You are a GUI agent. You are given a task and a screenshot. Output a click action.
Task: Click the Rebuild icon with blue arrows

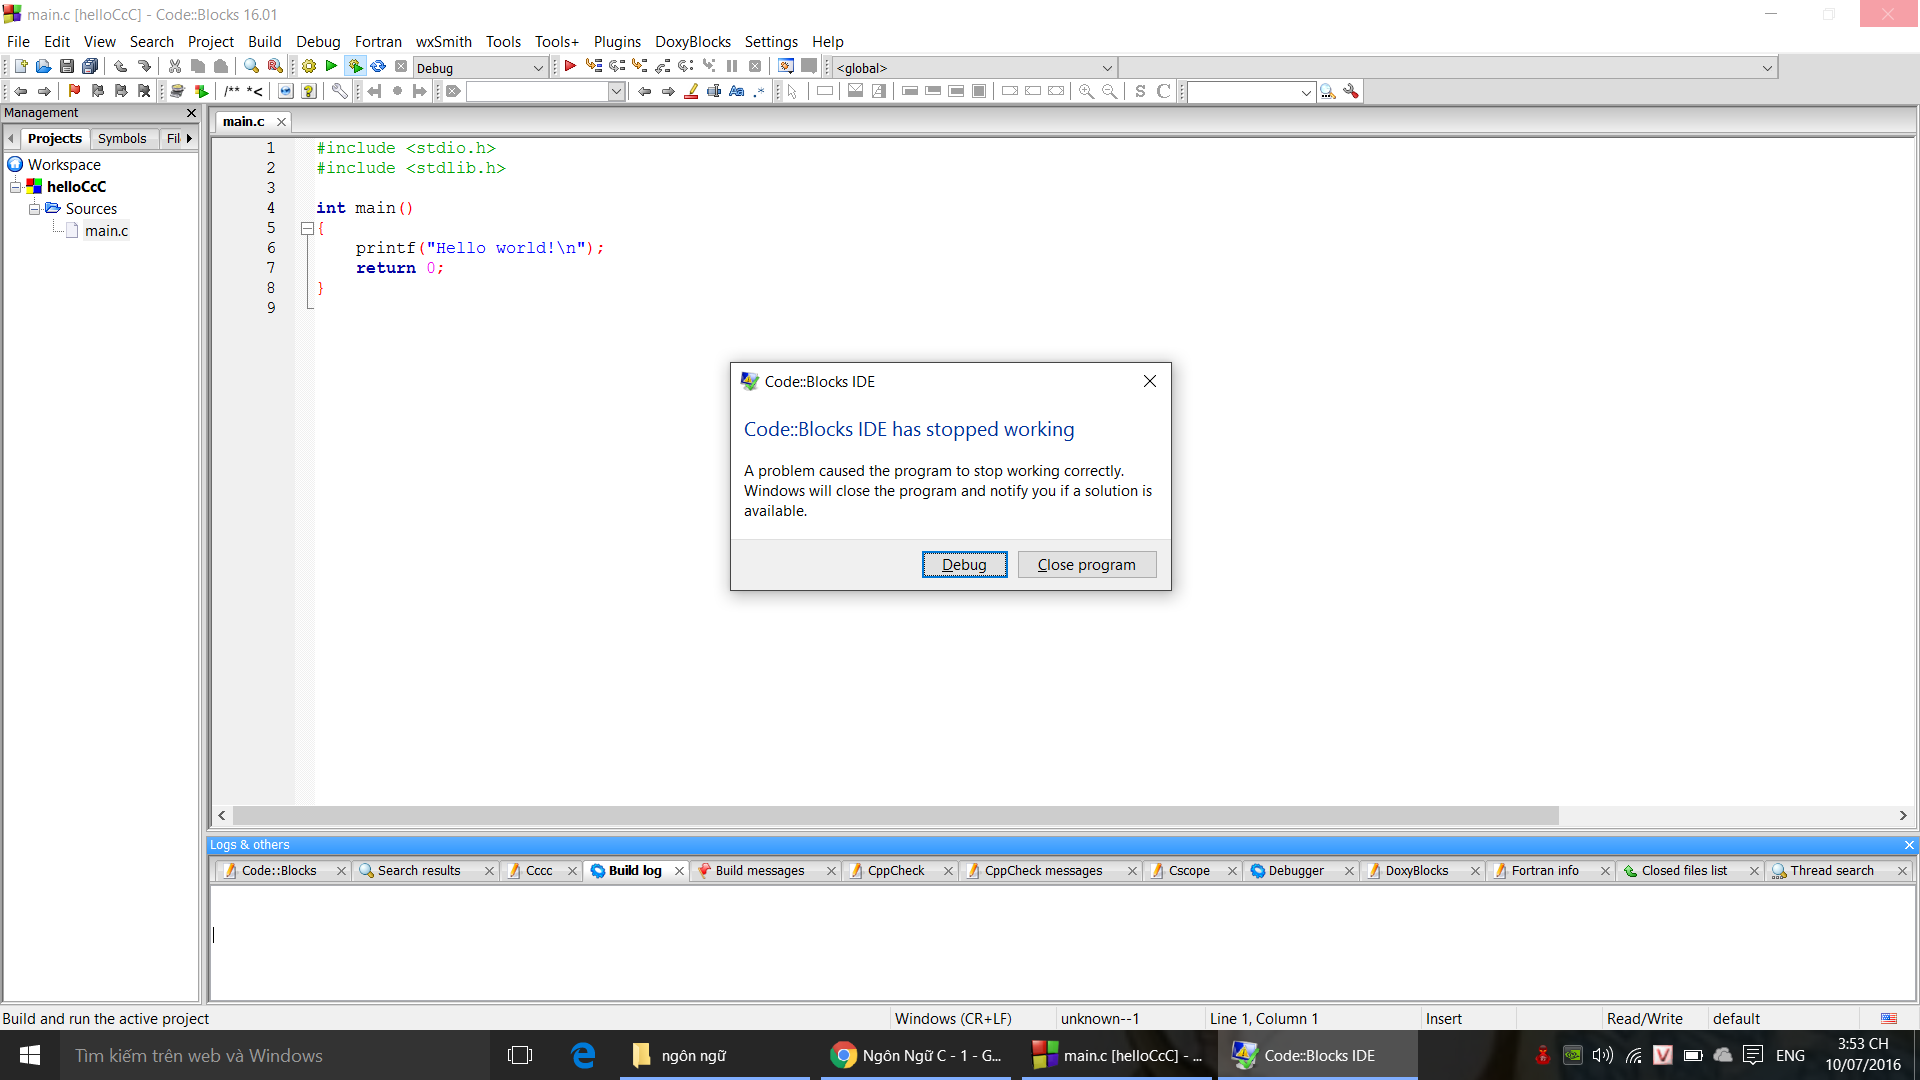(378, 67)
